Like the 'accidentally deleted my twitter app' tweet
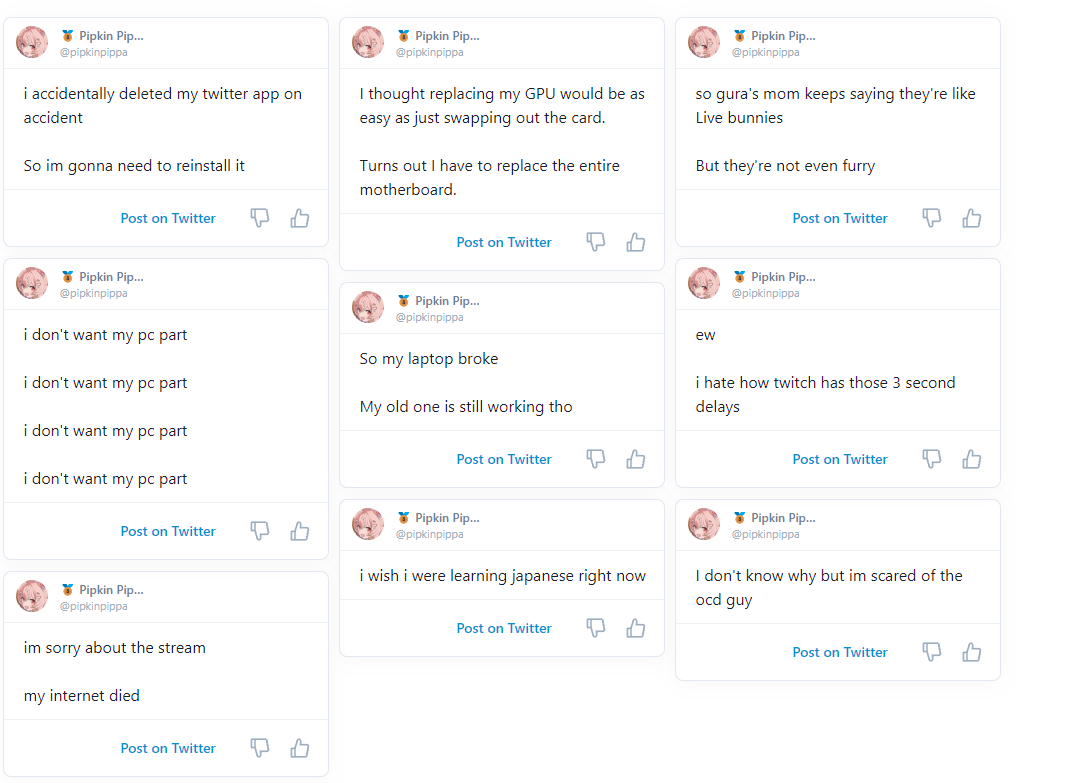Viewport: 1072px width, 783px height. point(299,218)
